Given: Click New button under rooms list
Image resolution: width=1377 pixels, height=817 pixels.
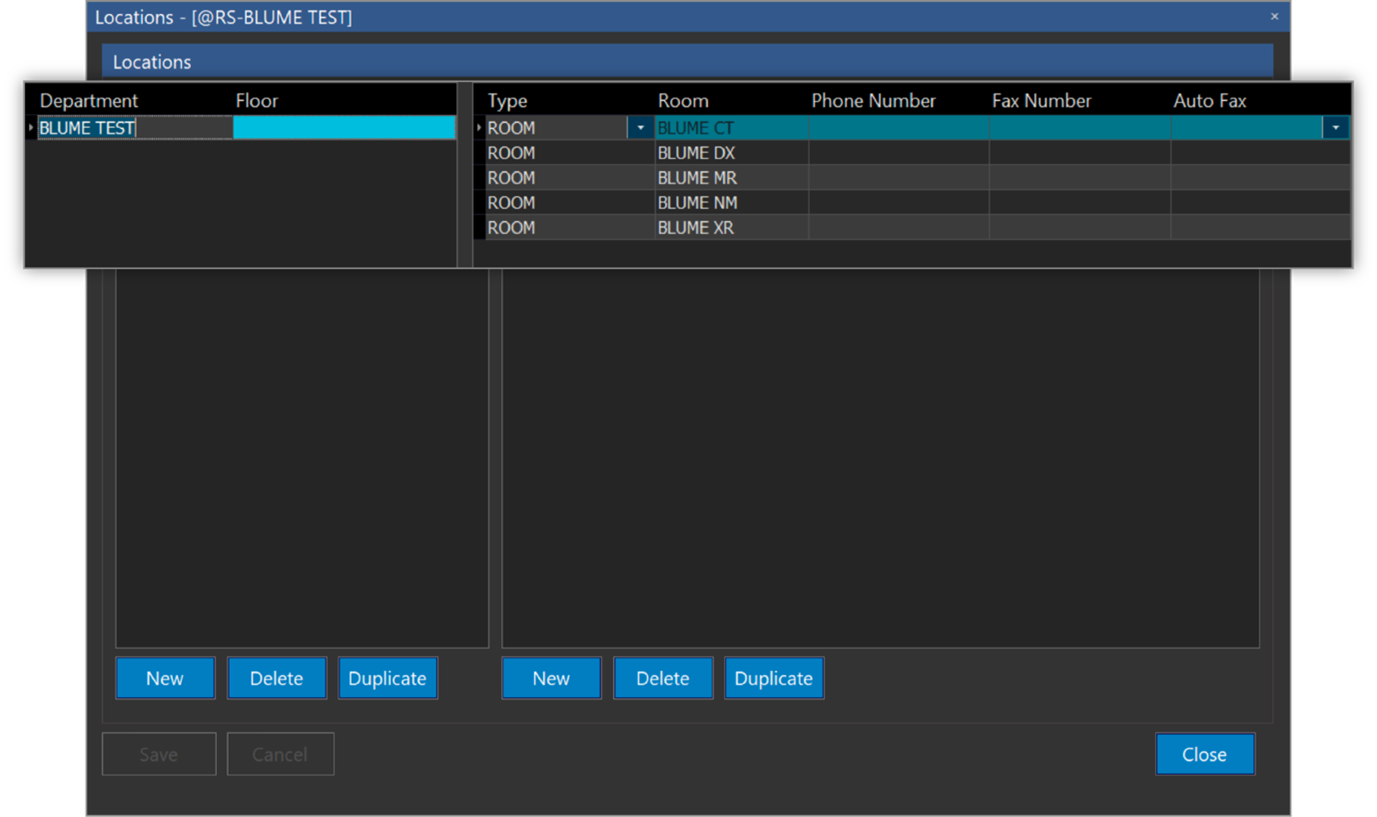Looking at the screenshot, I should tap(551, 678).
